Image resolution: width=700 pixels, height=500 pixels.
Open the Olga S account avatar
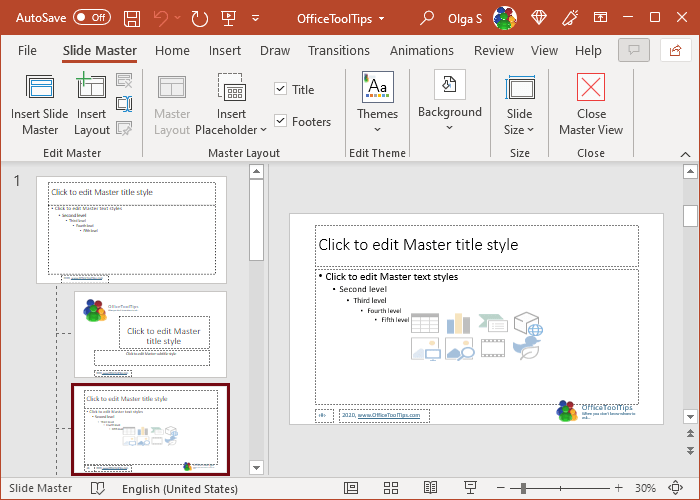pyautogui.click(x=504, y=18)
